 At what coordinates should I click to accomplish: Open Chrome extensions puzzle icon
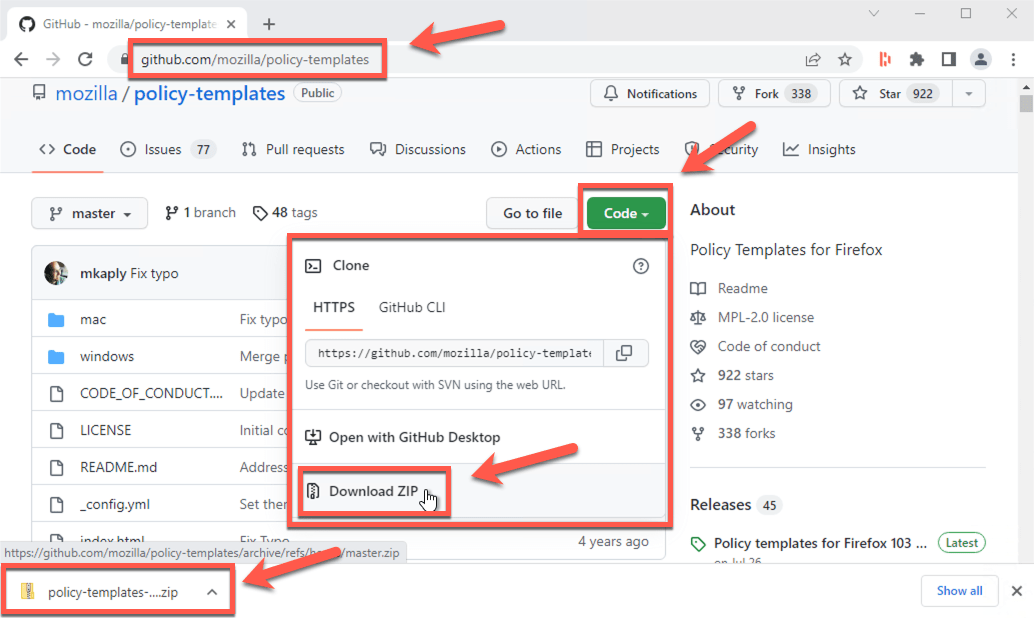tap(916, 60)
